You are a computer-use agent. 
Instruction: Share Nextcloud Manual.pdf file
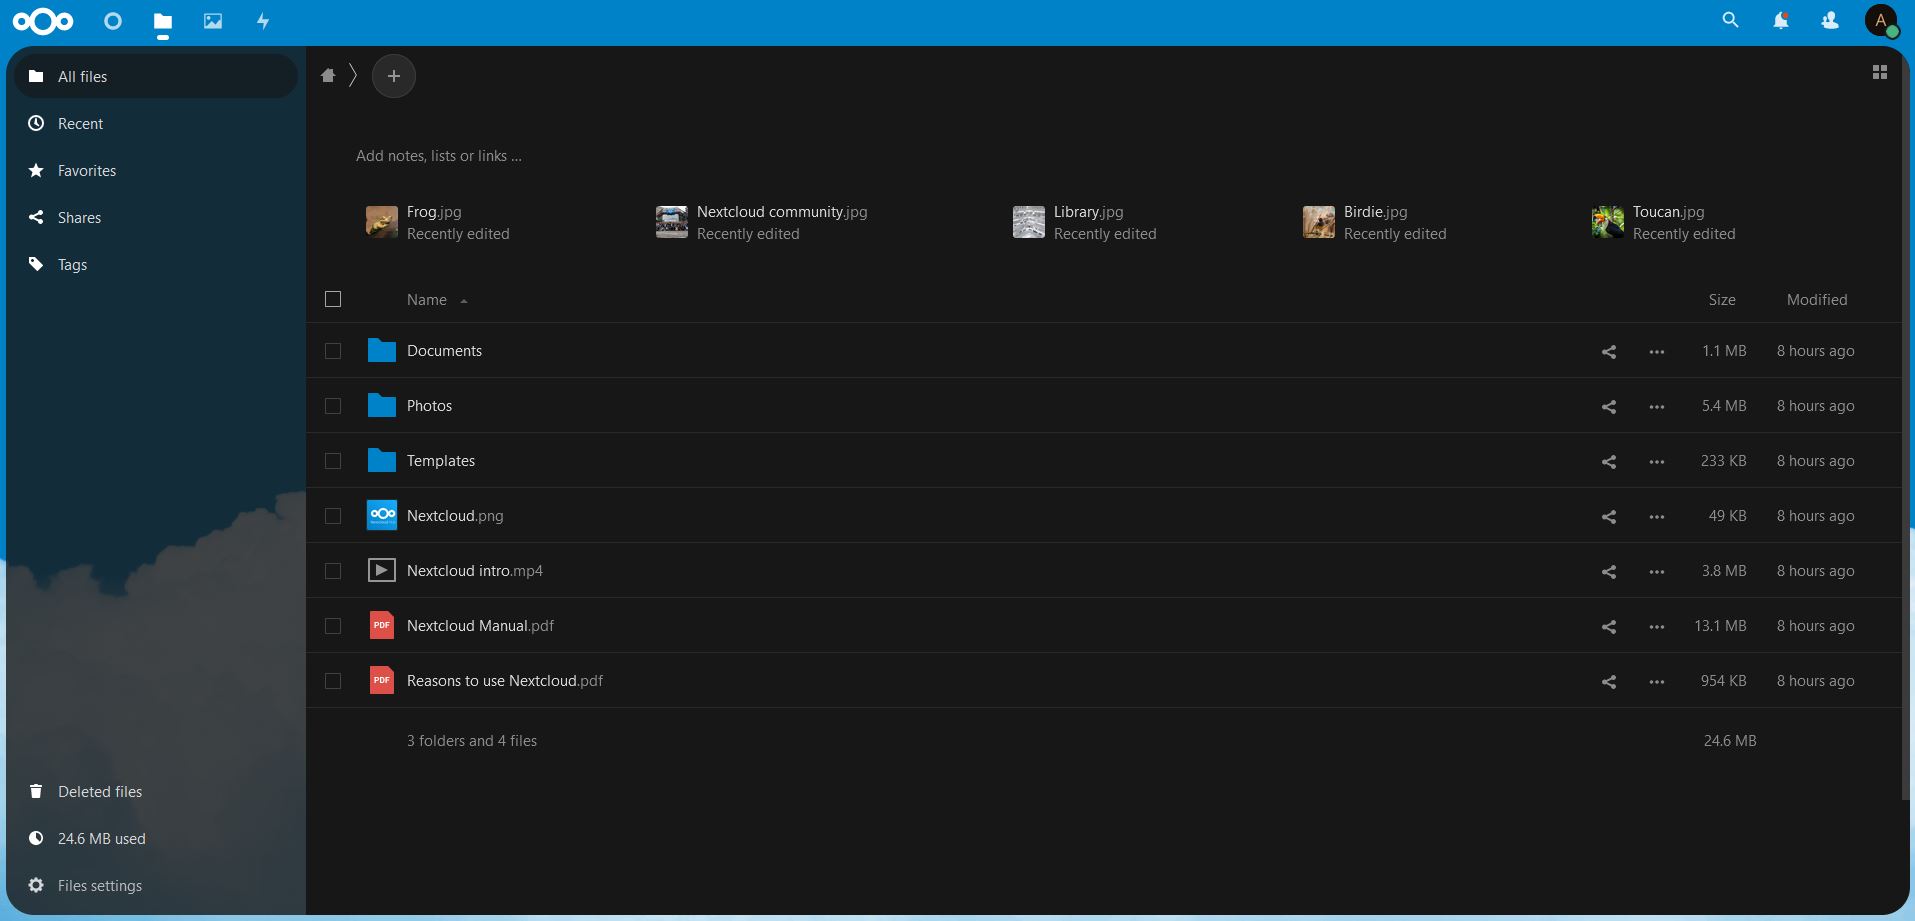(x=1609, y=627)
